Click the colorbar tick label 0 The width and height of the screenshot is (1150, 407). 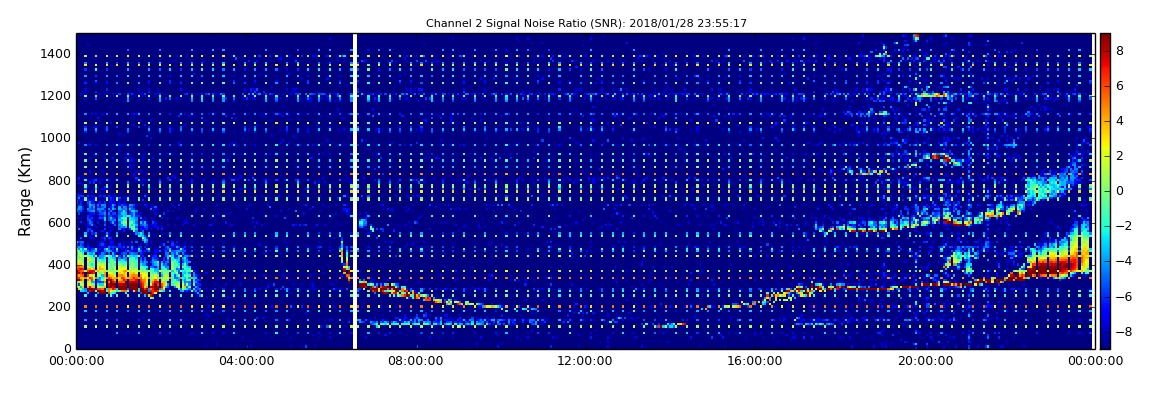[1120, 191]
